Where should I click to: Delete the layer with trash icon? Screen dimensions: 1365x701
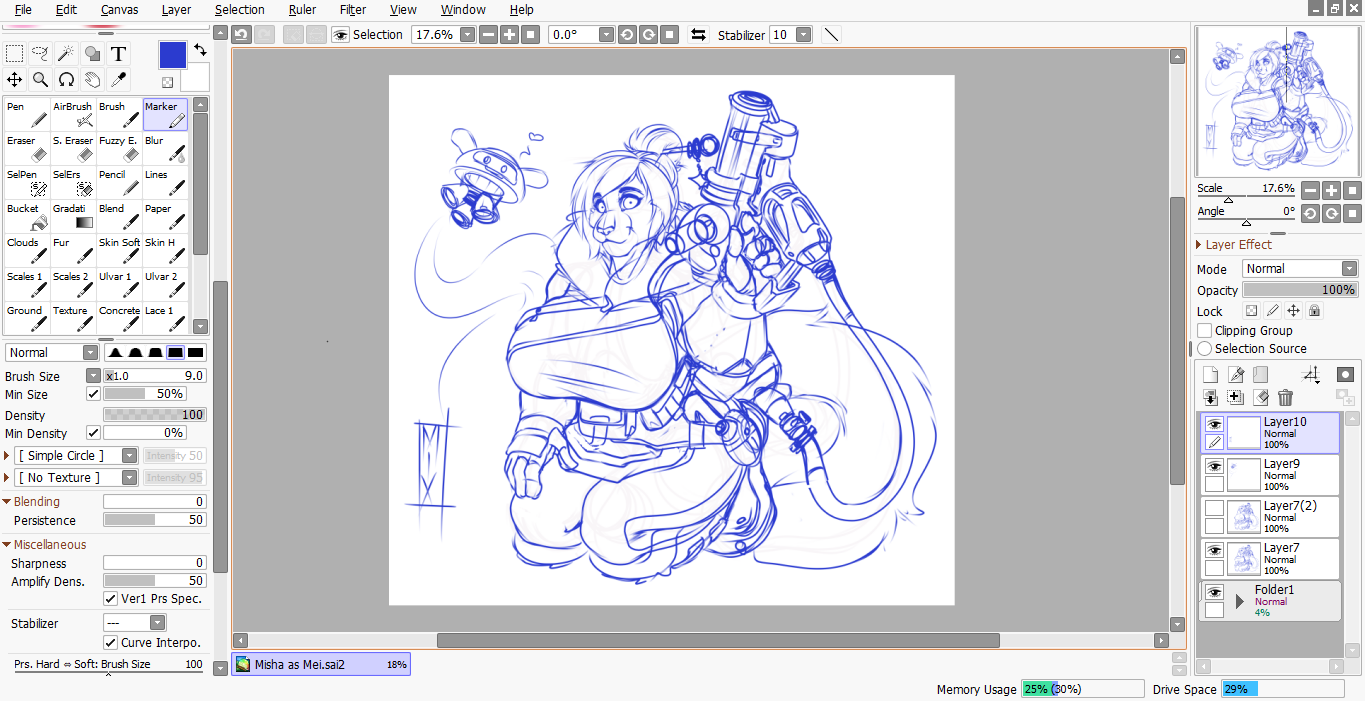(x=1286, y=397)
